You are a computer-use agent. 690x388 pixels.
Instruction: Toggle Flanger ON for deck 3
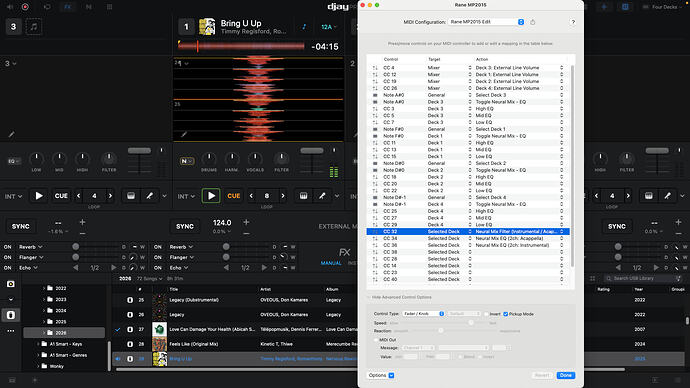[x=7, y=257]
